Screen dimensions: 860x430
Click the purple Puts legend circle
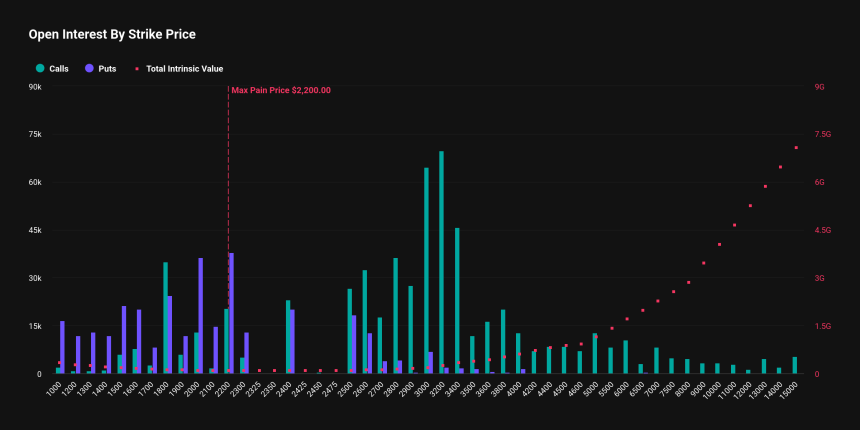[89, 69]
